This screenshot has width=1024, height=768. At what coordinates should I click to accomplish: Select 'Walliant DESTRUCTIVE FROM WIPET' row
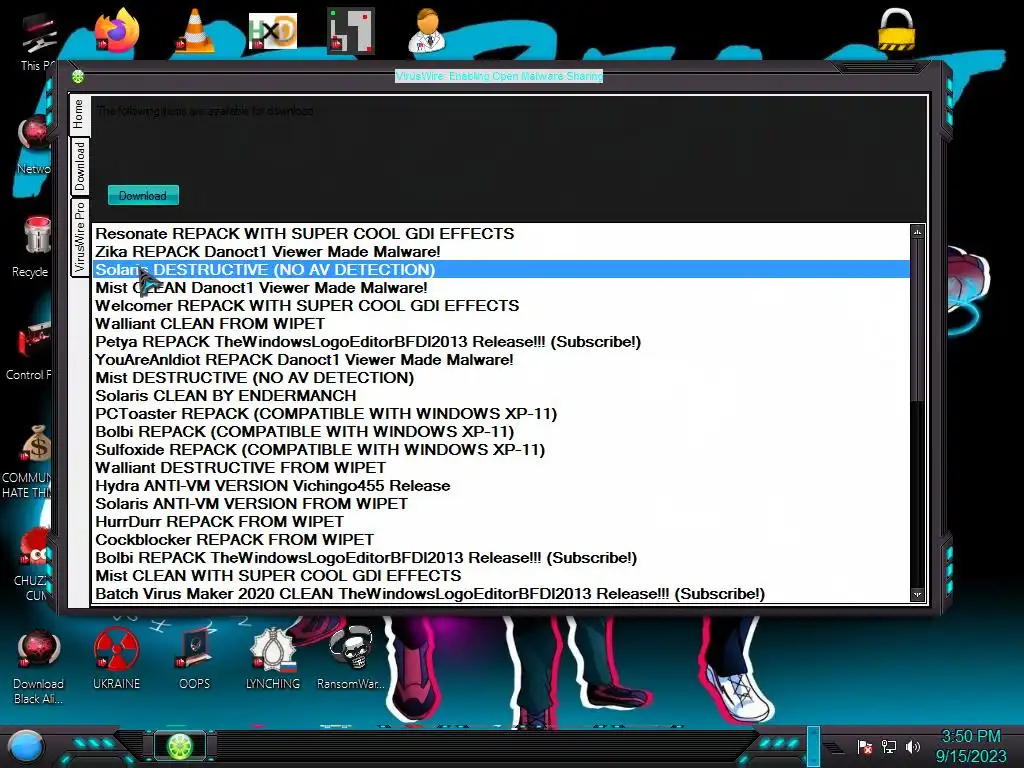pos(501,468)
